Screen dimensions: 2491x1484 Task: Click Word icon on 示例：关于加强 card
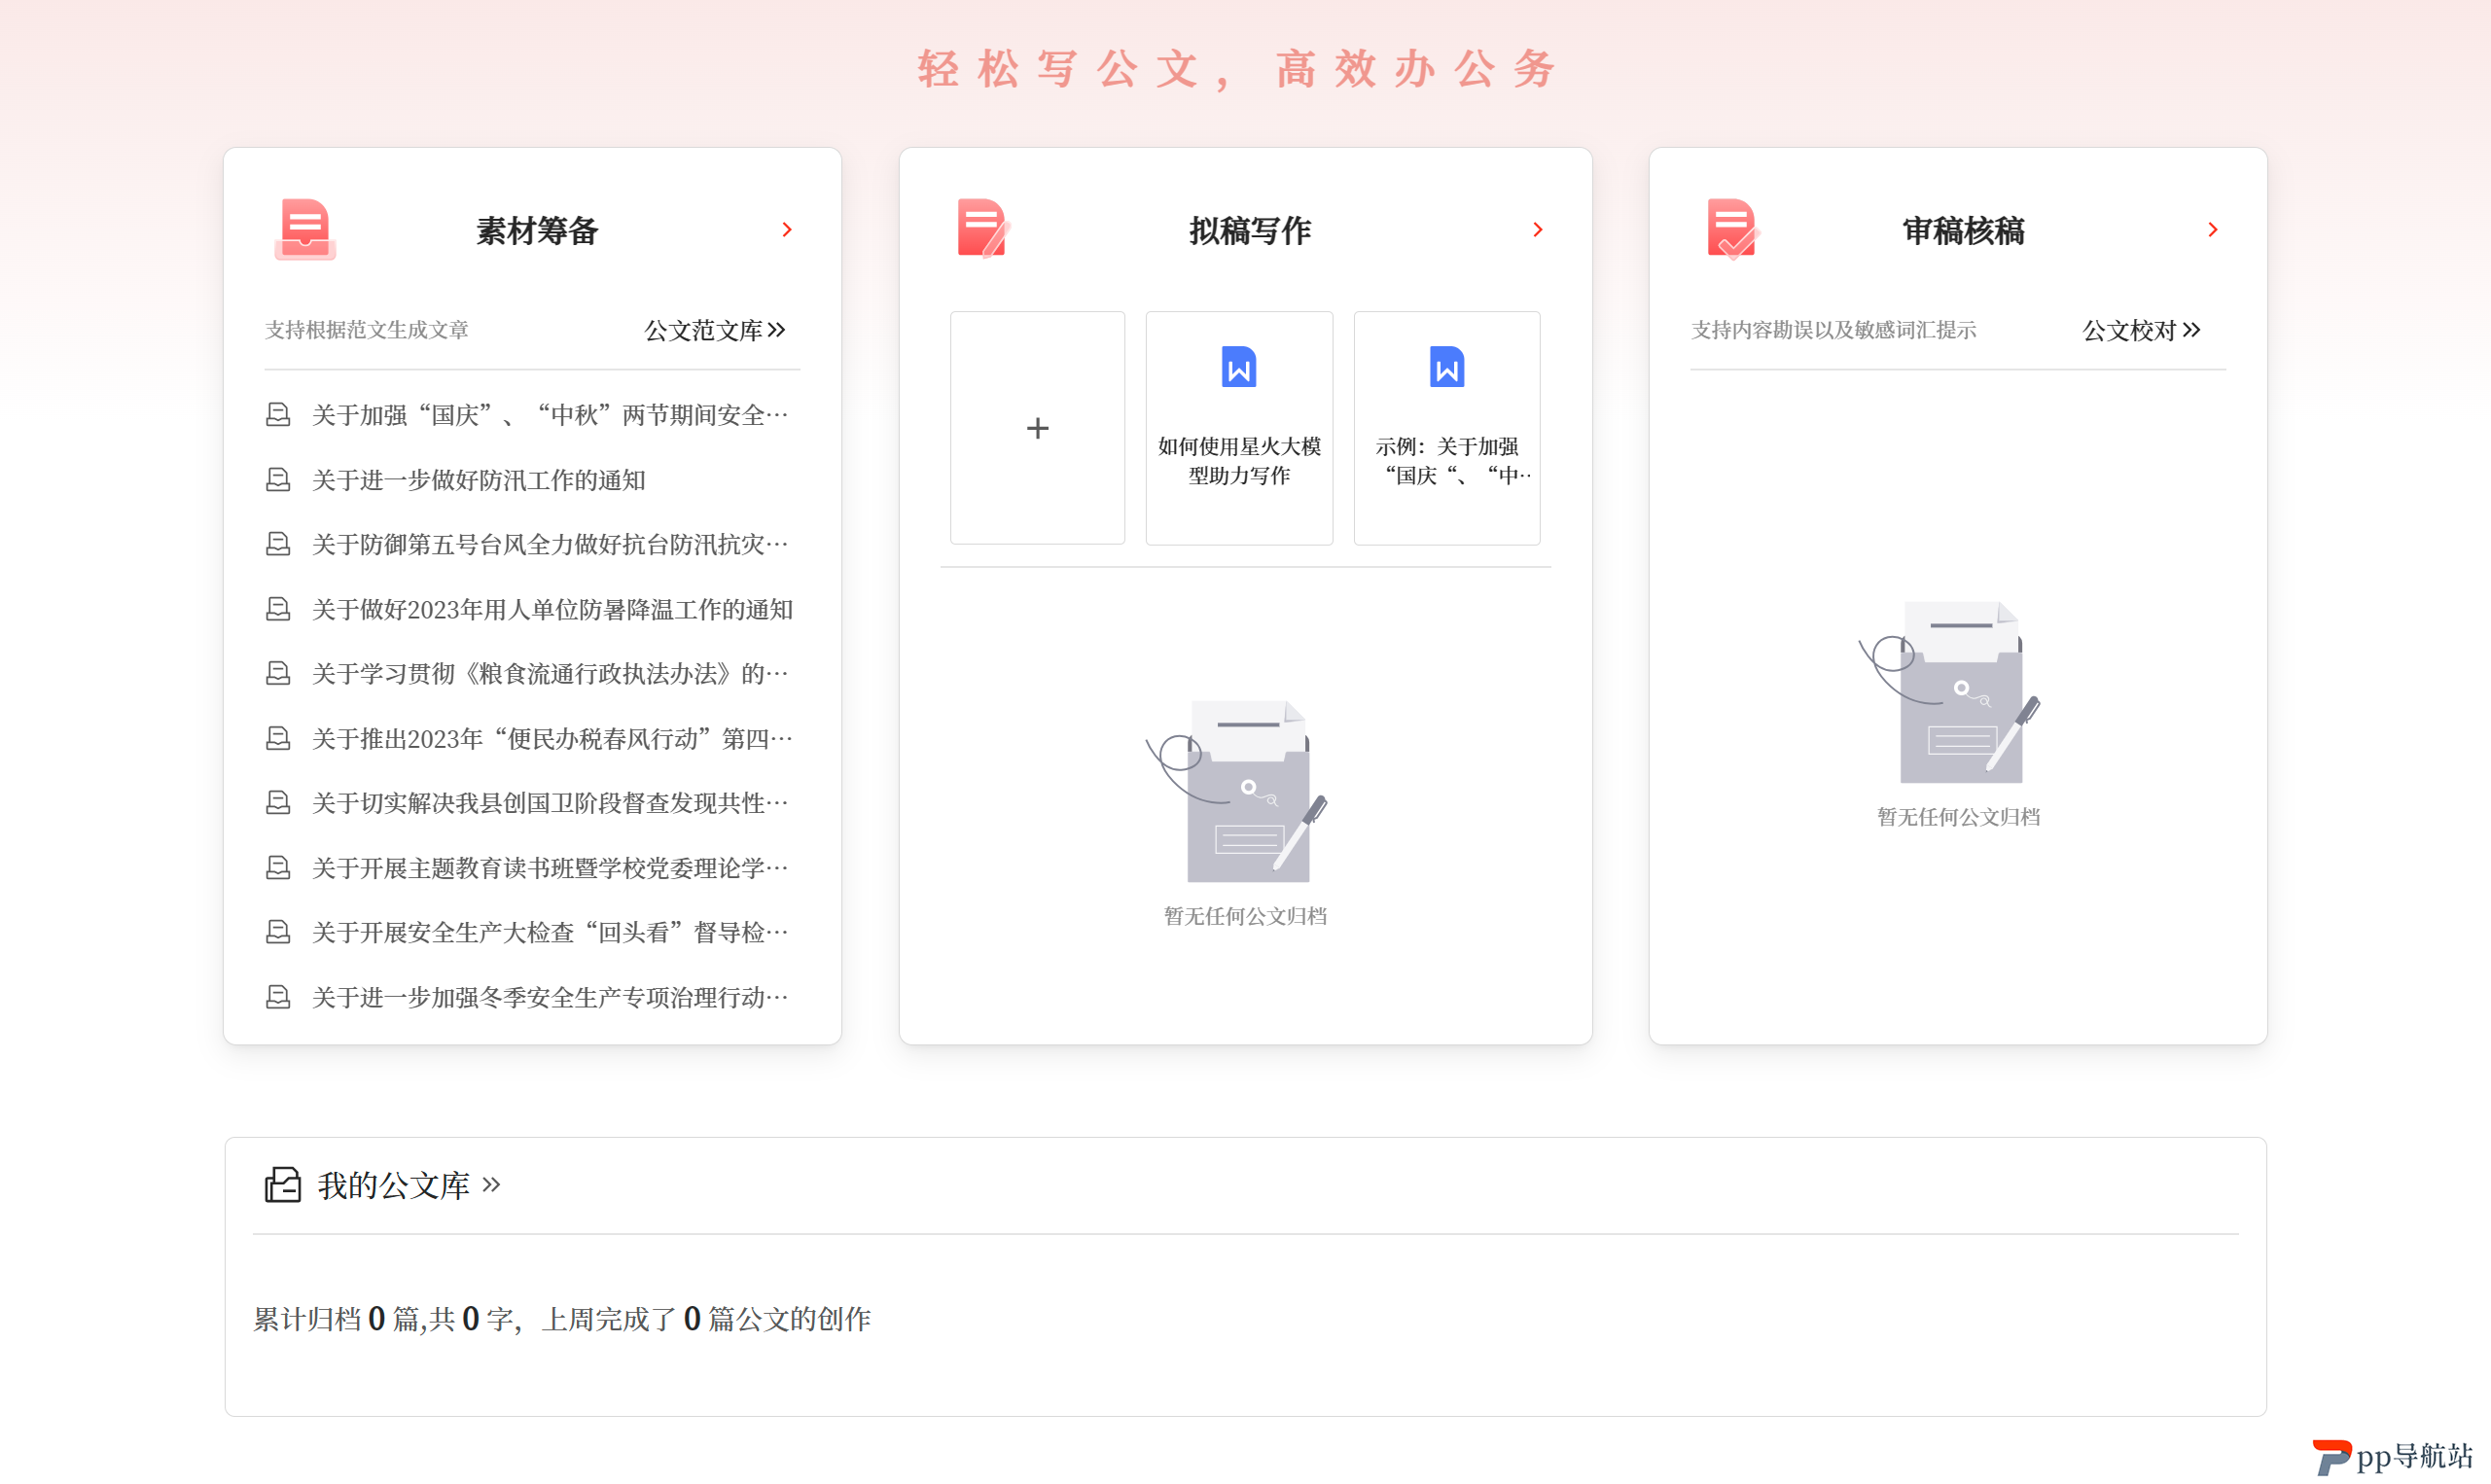(1447, 367)
